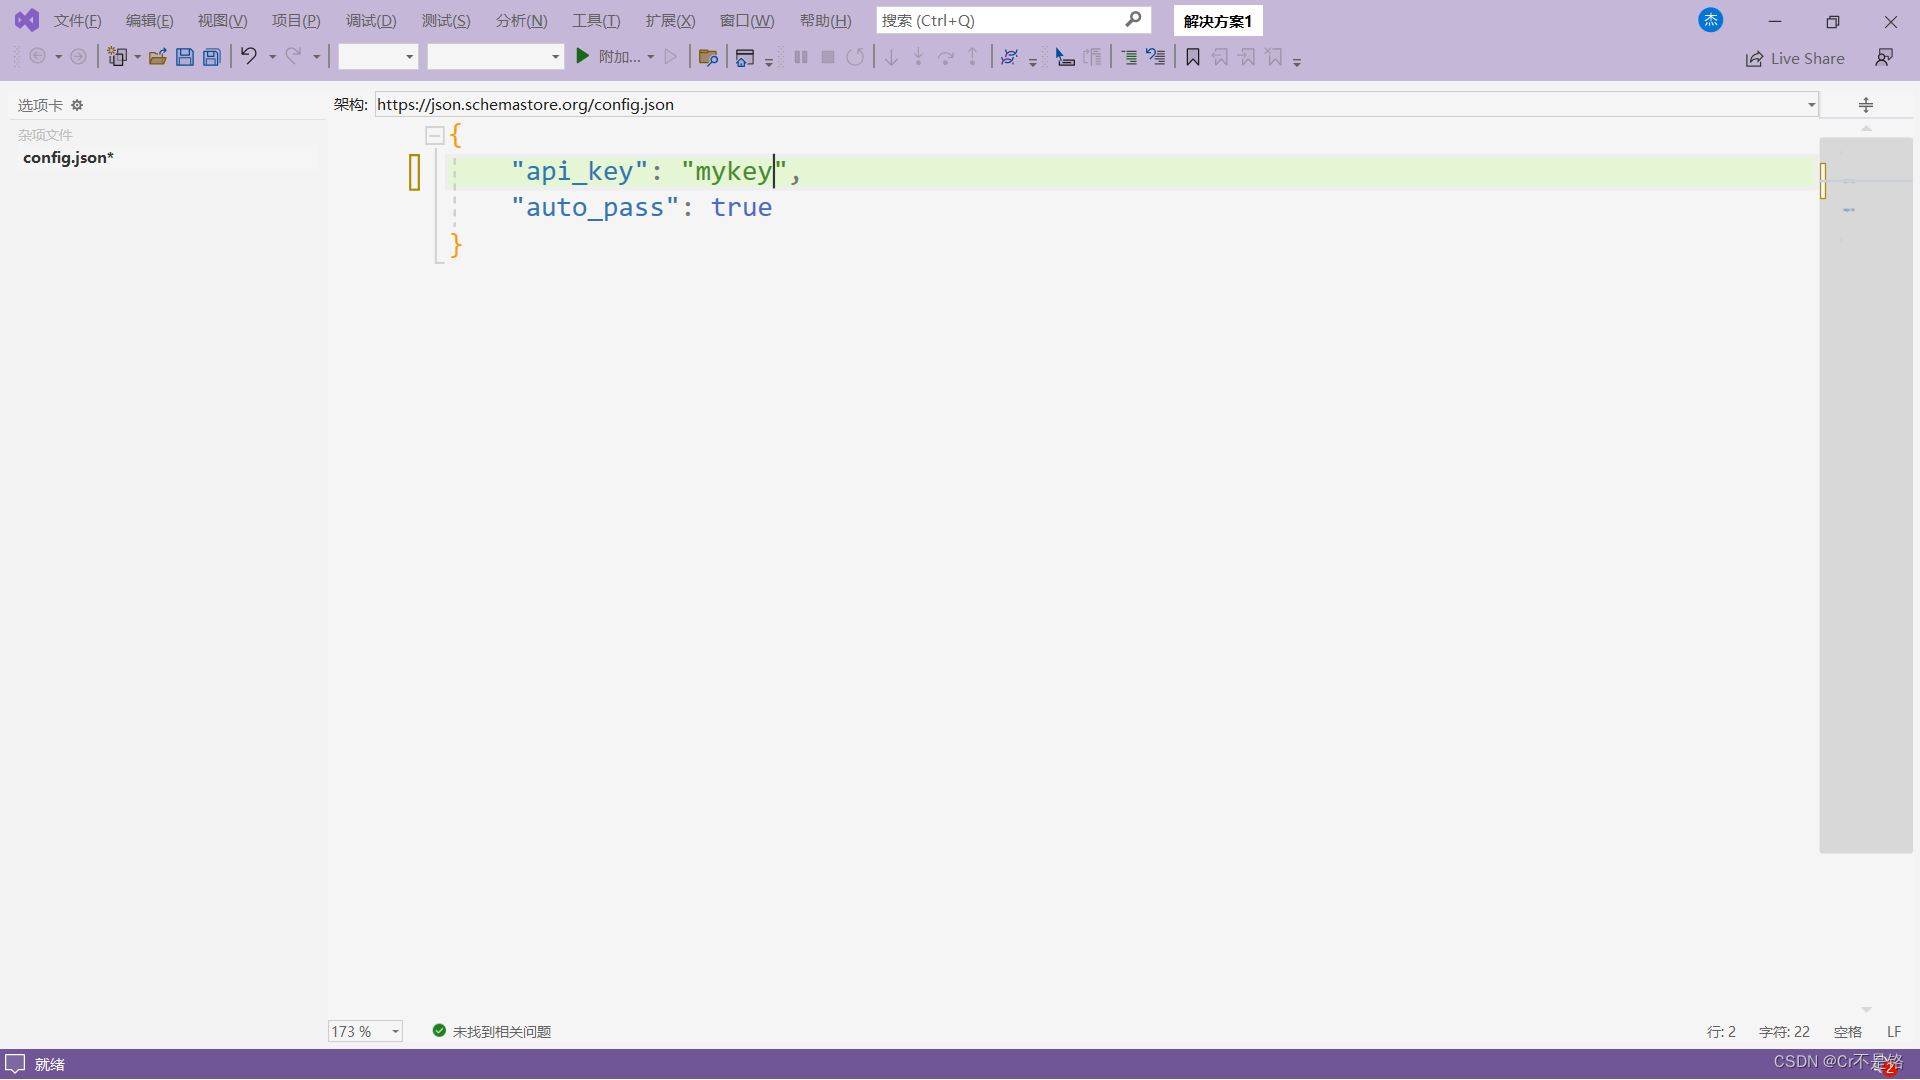
Task: Undo the last edit
Action: 248,57
